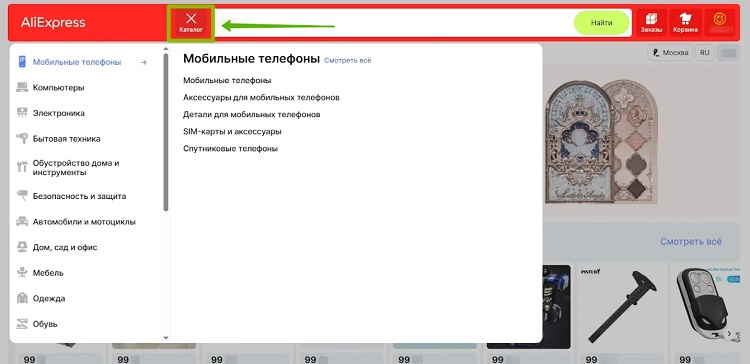
Task: Open Обувь category
Action: (x=45, y=324)
